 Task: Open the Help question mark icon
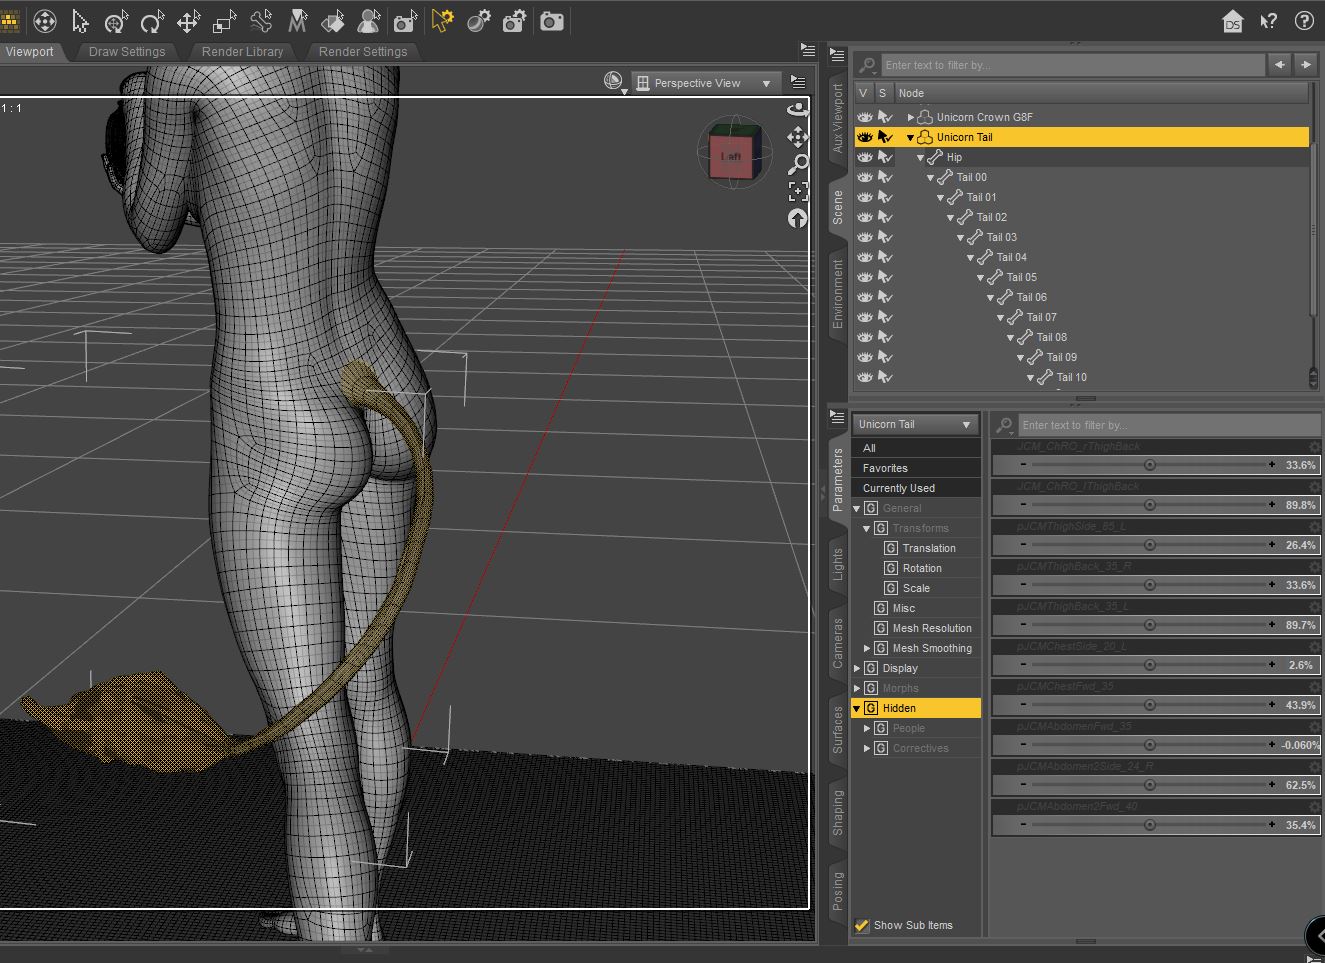1304,21
